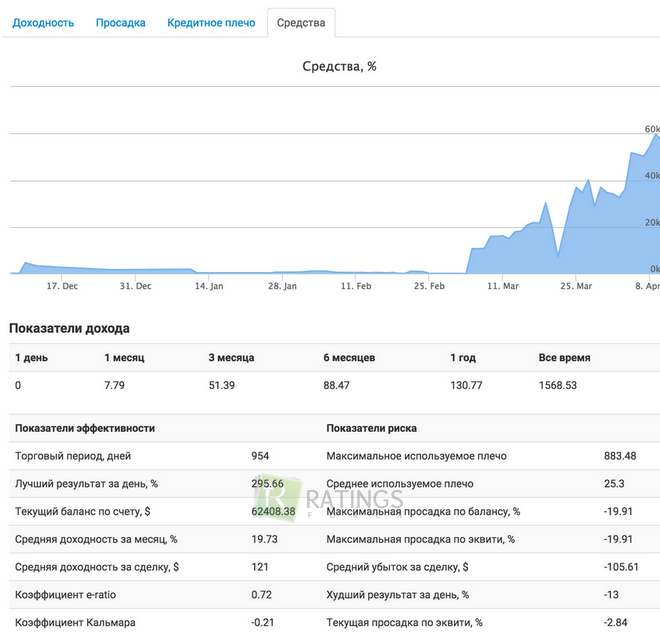Click 'Лучший результат за день, %' label
This screenshot has height=634, width=660.
(x=86, y=484)
